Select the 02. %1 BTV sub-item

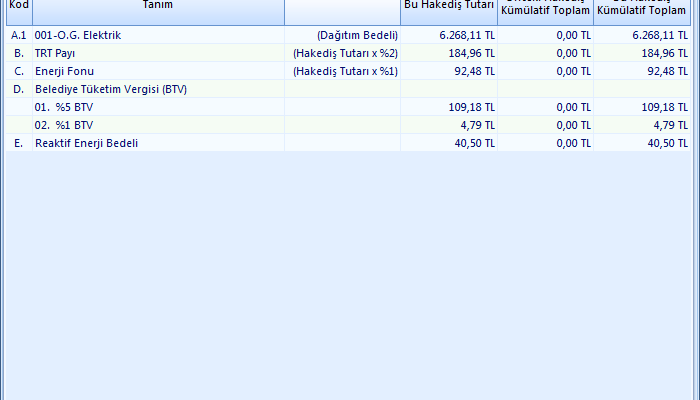click(x=64, y=125)
